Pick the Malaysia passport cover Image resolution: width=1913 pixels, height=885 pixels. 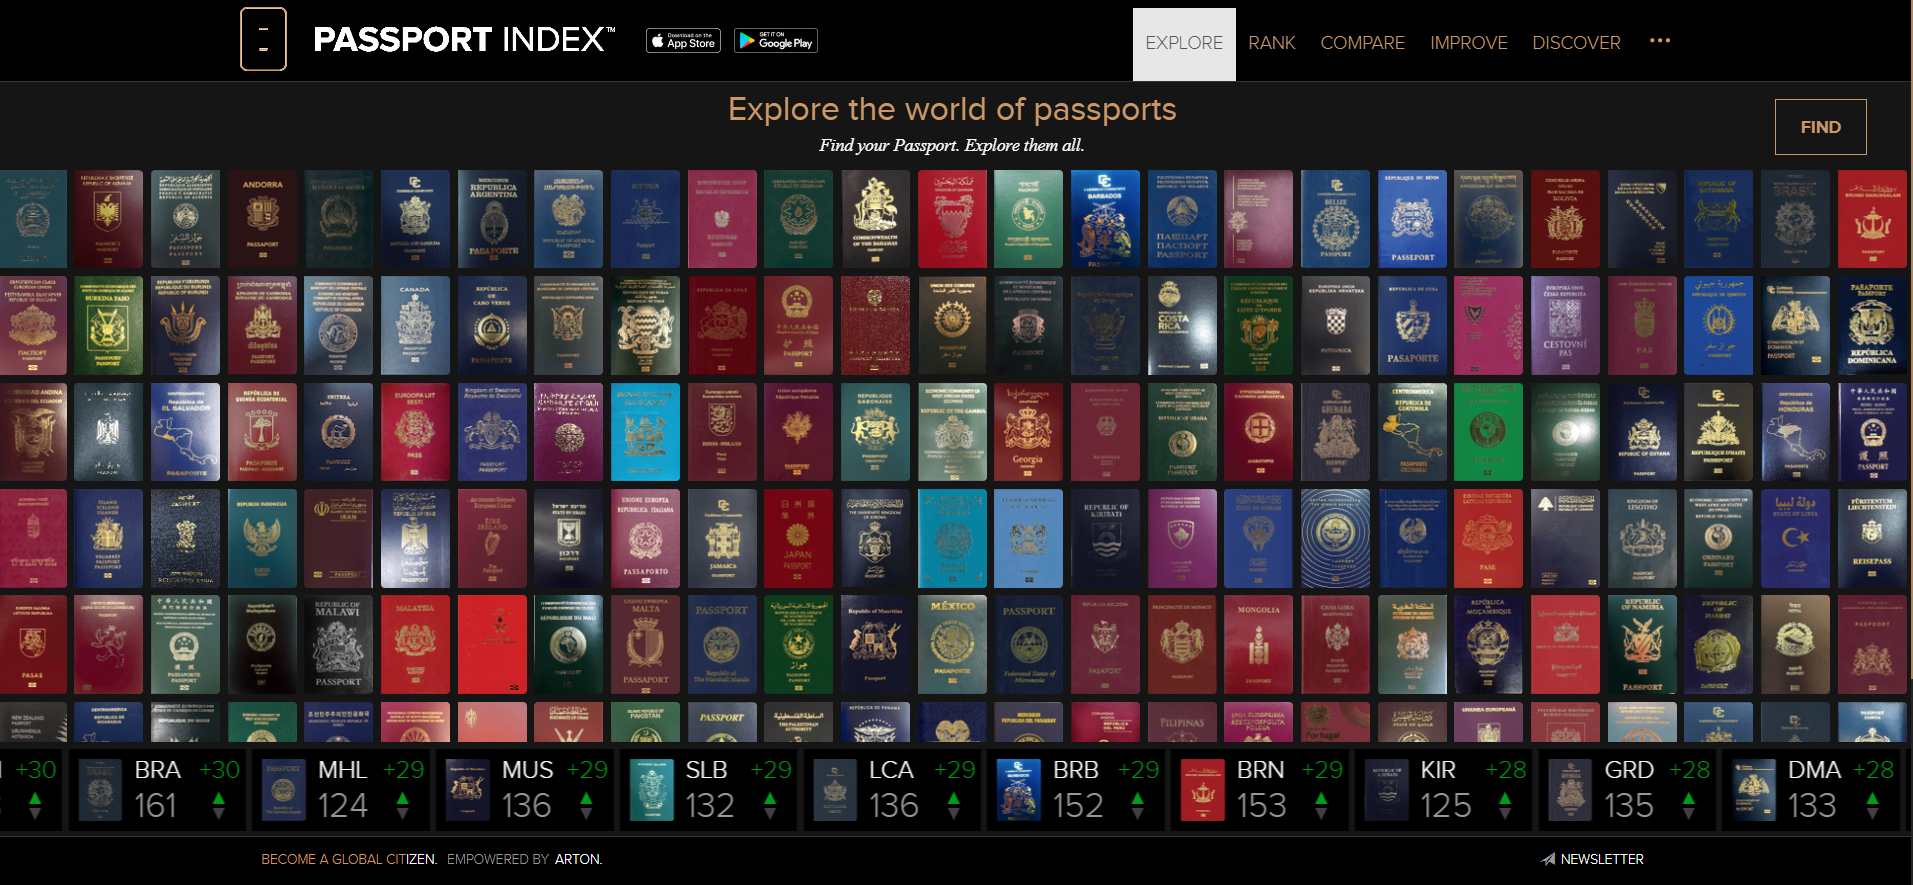click(x=415, y=645)
